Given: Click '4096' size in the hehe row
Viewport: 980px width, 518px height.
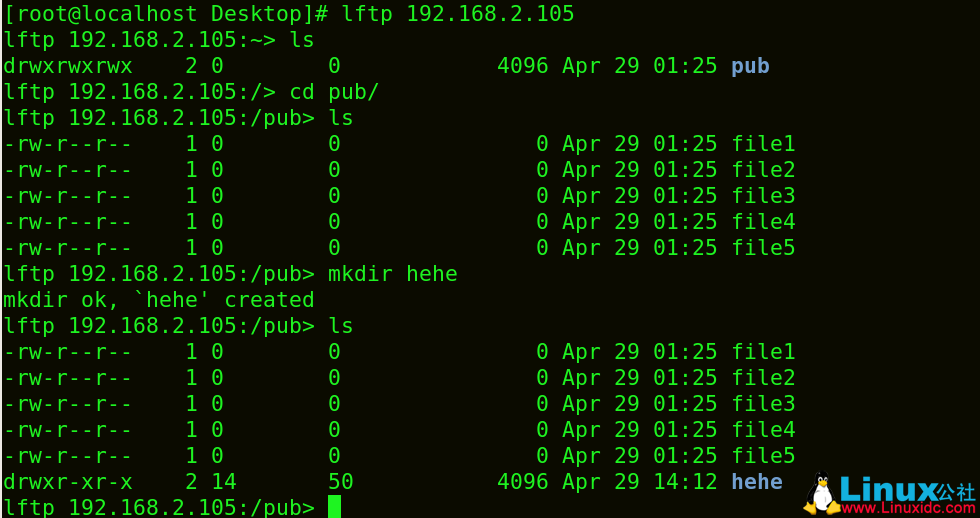Looking at the screenshot, I should [x=522, y=482].
